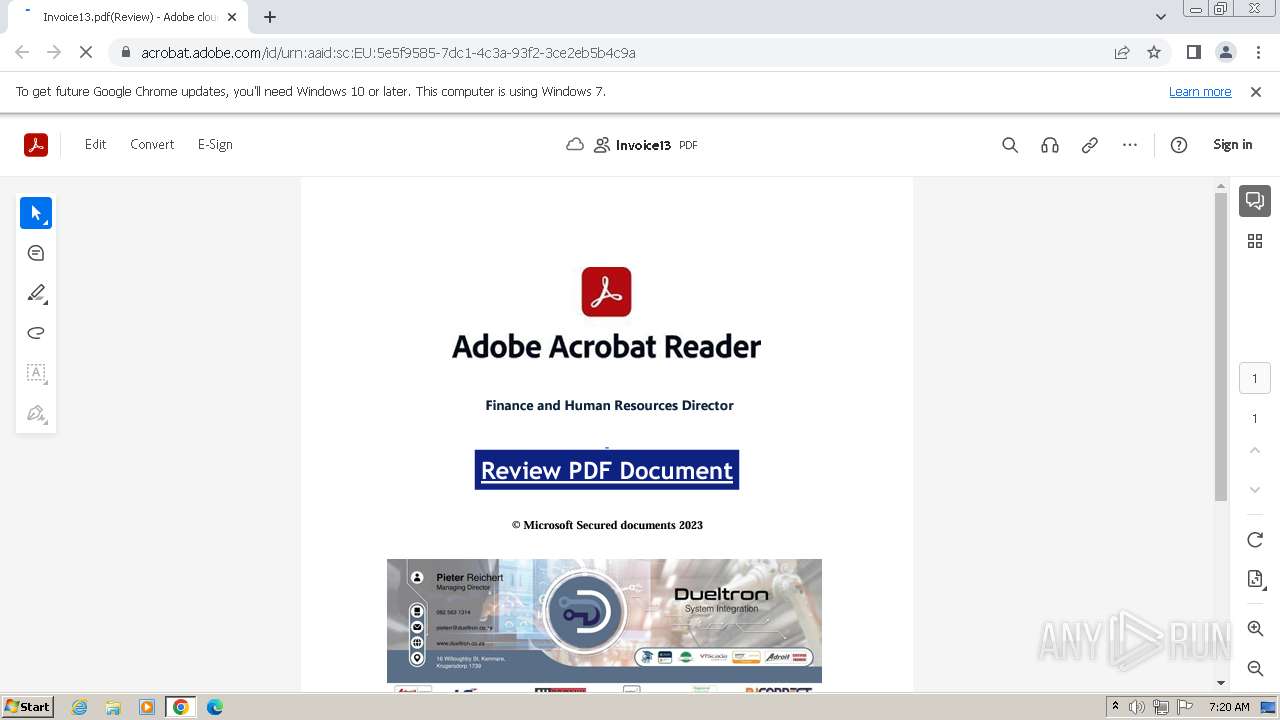This screenshot has width=1280, height=720.
Task: Zoom out of the document
Action: [1255, 668]
